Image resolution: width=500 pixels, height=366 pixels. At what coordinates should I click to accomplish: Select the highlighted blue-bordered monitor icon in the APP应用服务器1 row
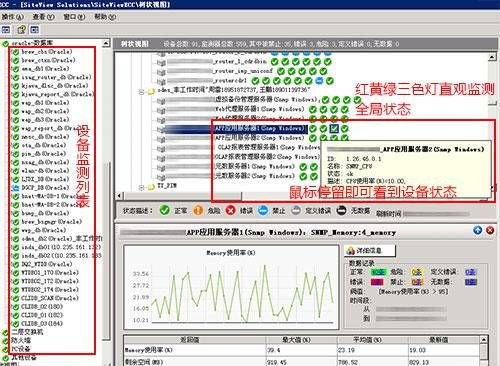pos(334,128)
